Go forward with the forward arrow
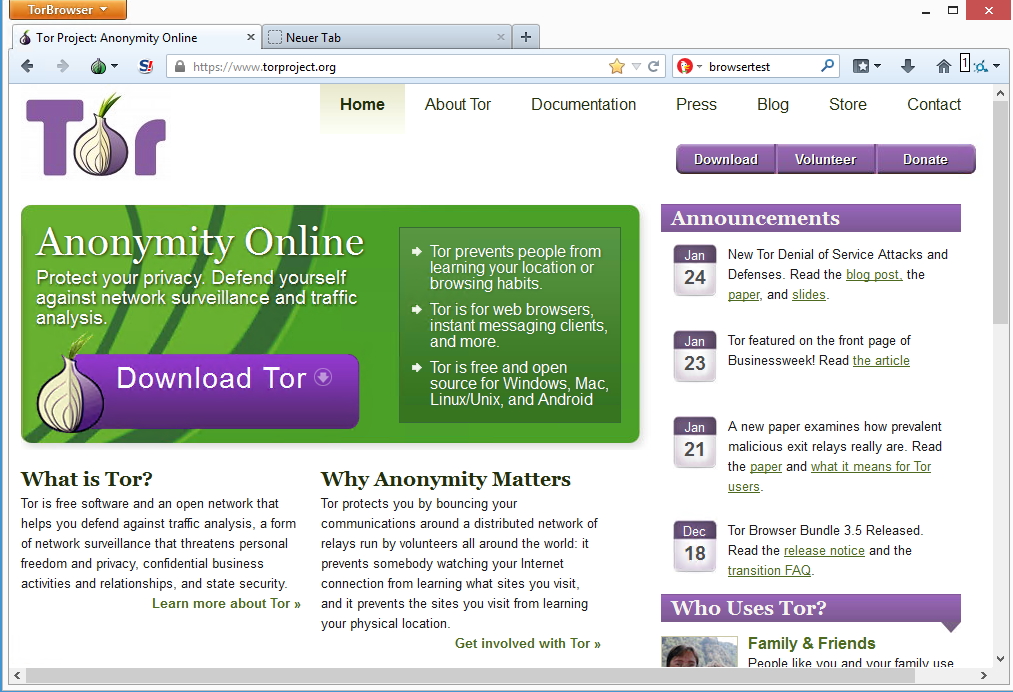Screen dimensions: 1013x692 coord(62,66)
